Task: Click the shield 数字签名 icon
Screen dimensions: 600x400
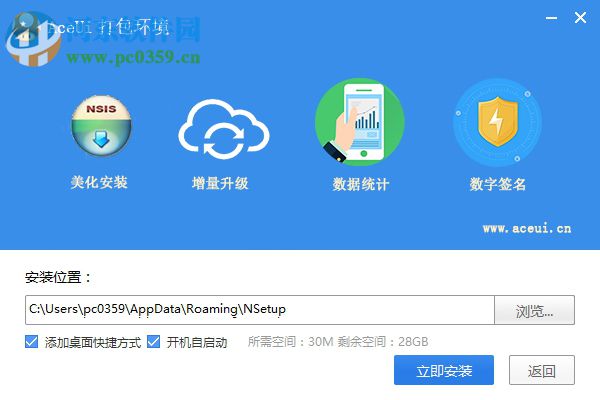Action: coord(497,122)
